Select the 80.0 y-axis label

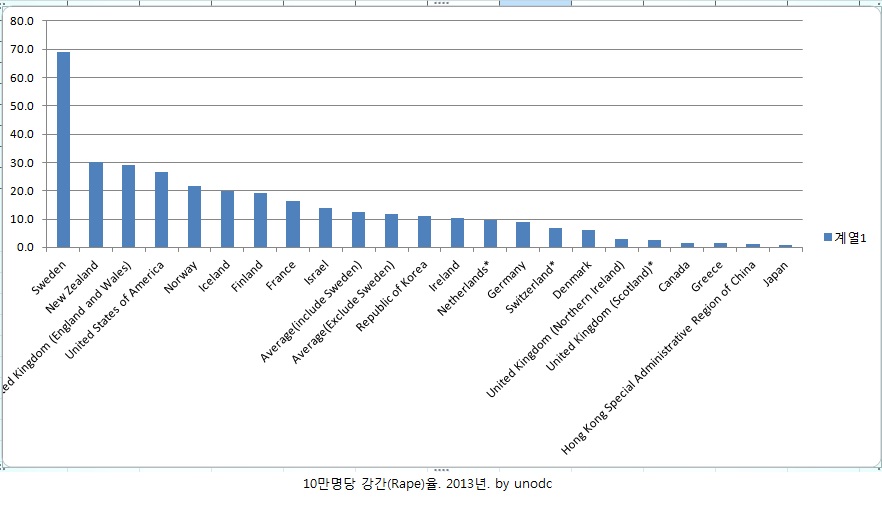[21, 21]
